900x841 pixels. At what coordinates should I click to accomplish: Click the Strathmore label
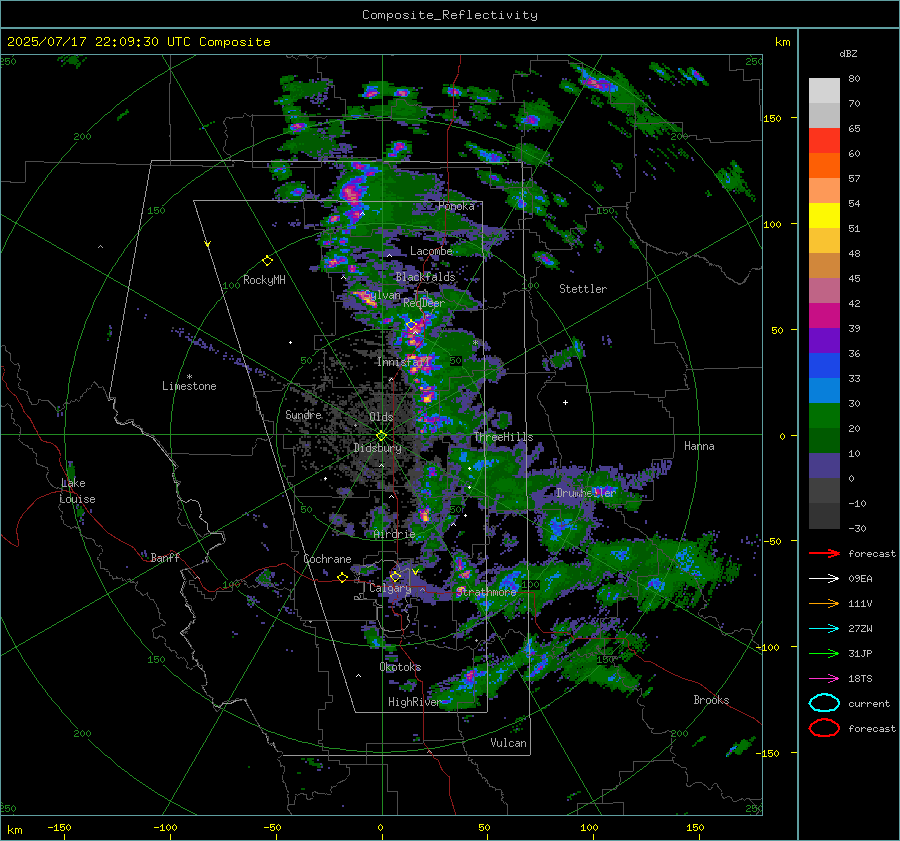click(486, 592)
